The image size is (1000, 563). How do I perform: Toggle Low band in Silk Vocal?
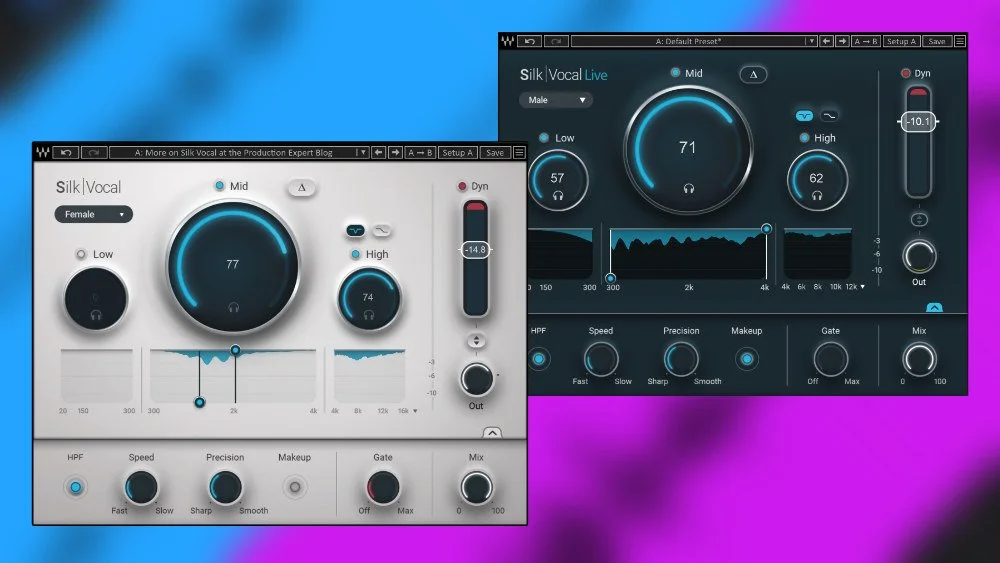81,254
